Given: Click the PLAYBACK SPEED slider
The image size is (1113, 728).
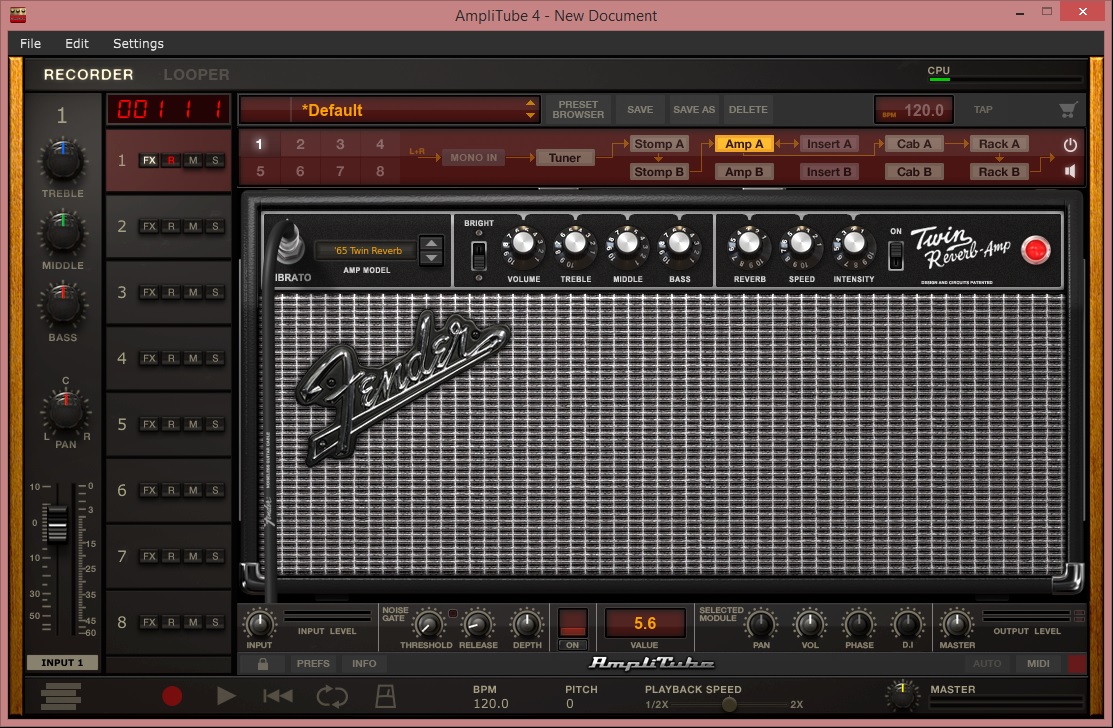Looking at the screenshot, I should pos(729,705).
